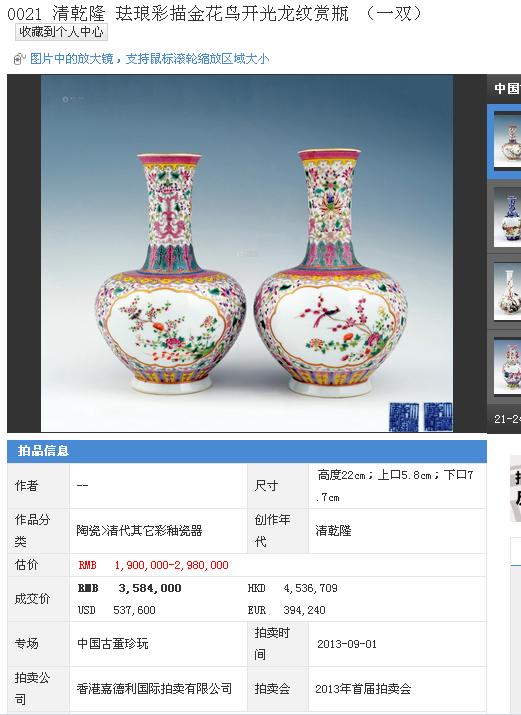Open the 中国古董珍玩 session link
Screen dimensions: 521x715
coord(113,644)
